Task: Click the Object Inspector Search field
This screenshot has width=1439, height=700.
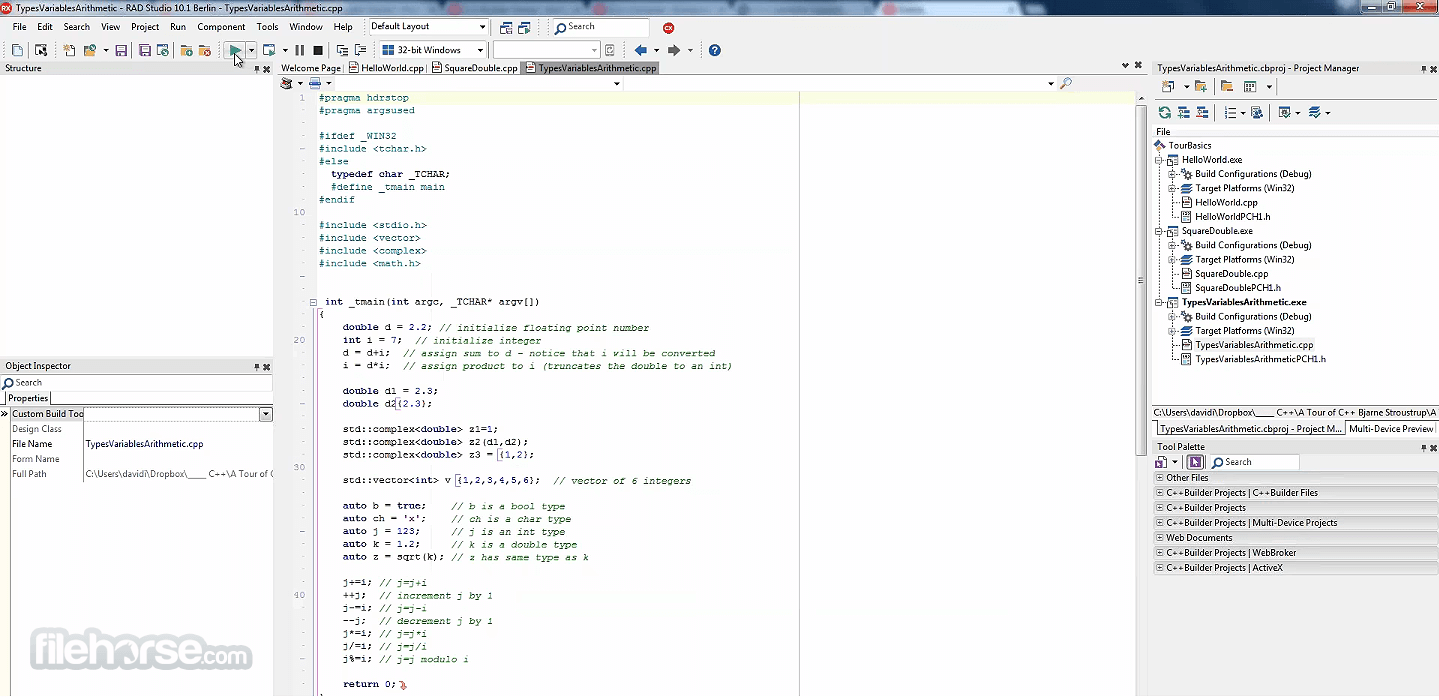Action: 136,383
